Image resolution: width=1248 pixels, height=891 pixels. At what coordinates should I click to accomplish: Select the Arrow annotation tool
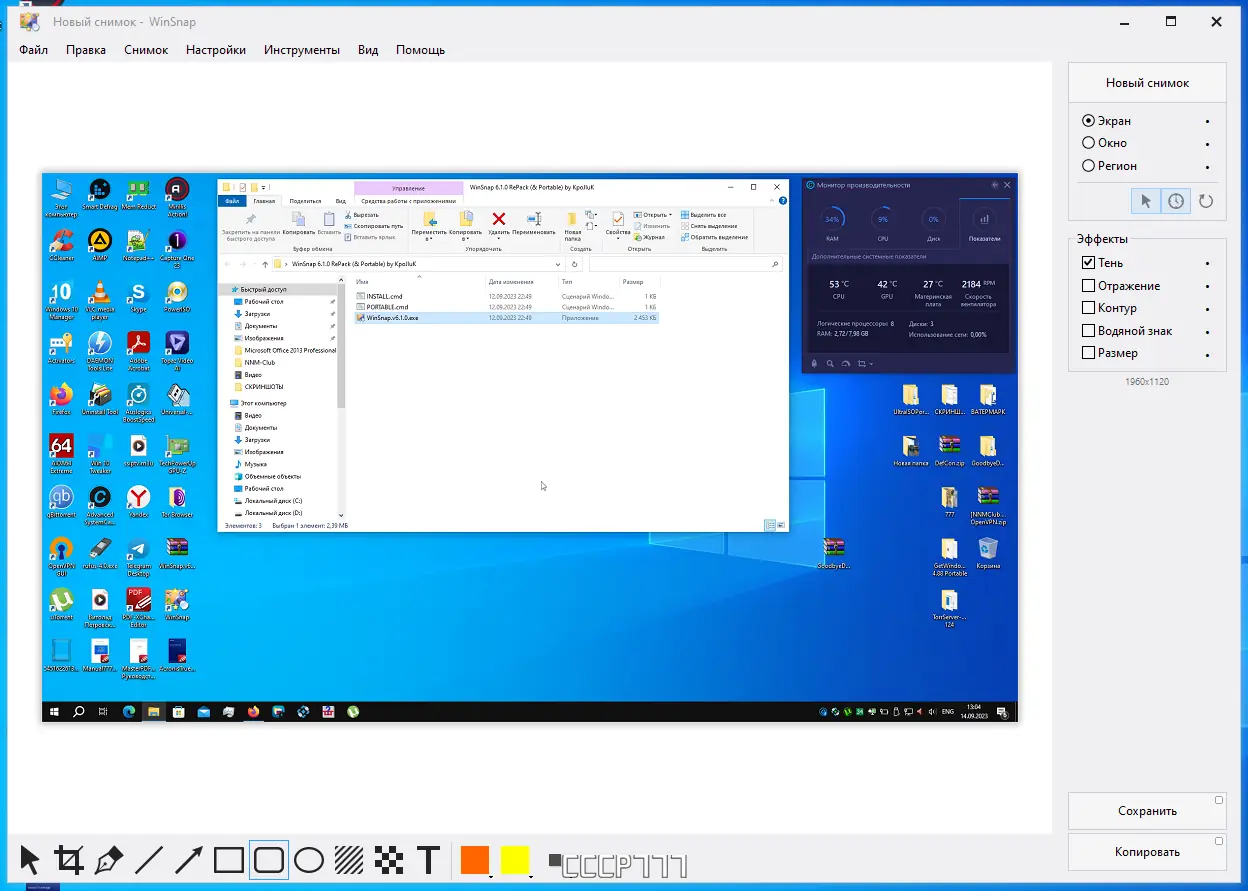[x=188, y=859]
